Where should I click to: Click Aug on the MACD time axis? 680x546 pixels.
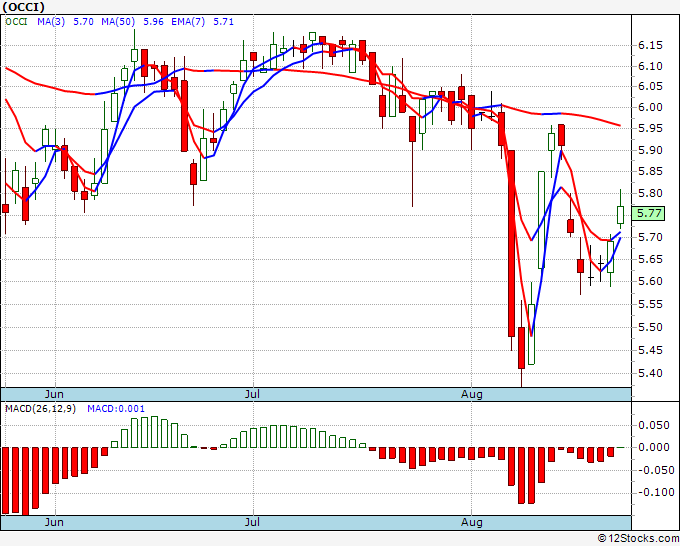point(471,522)
